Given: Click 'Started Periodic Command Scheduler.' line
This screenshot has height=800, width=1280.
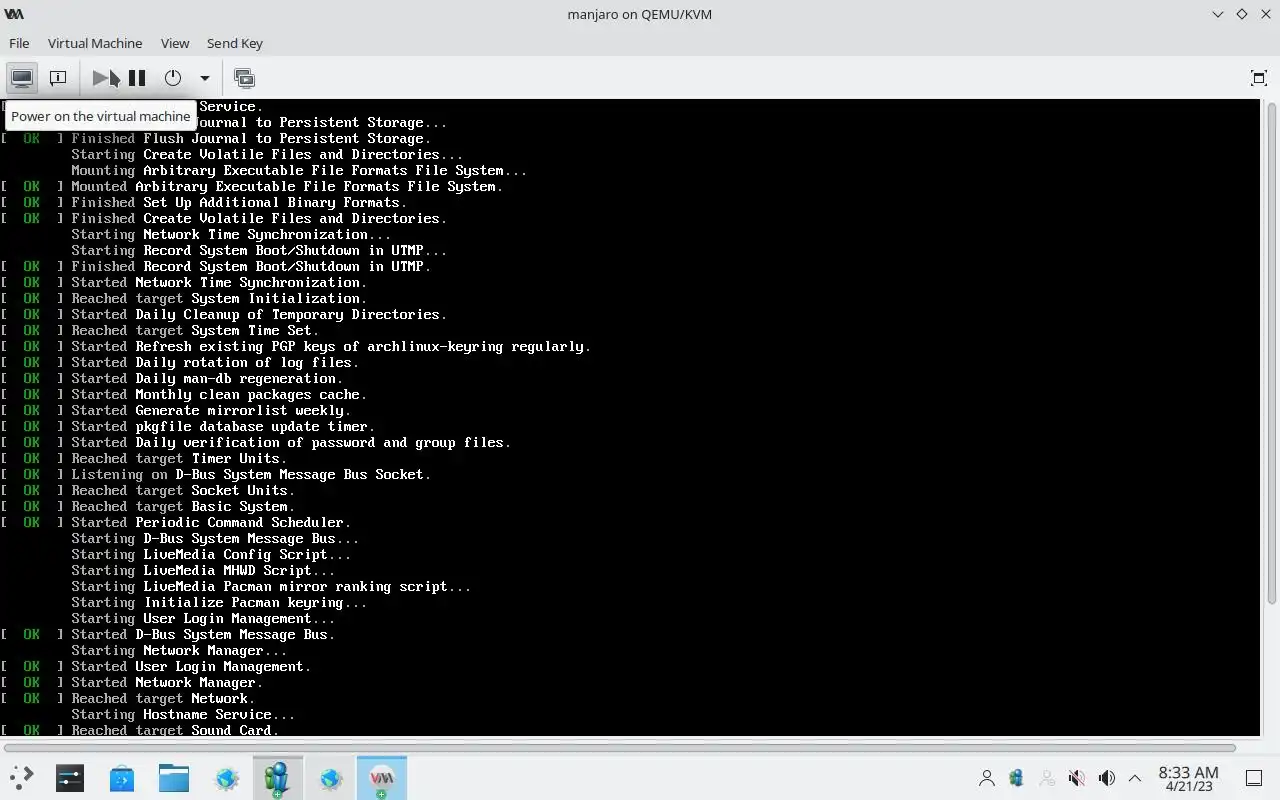Looking at the screenshot, I should pyautogui.click(x=211, y=522).
